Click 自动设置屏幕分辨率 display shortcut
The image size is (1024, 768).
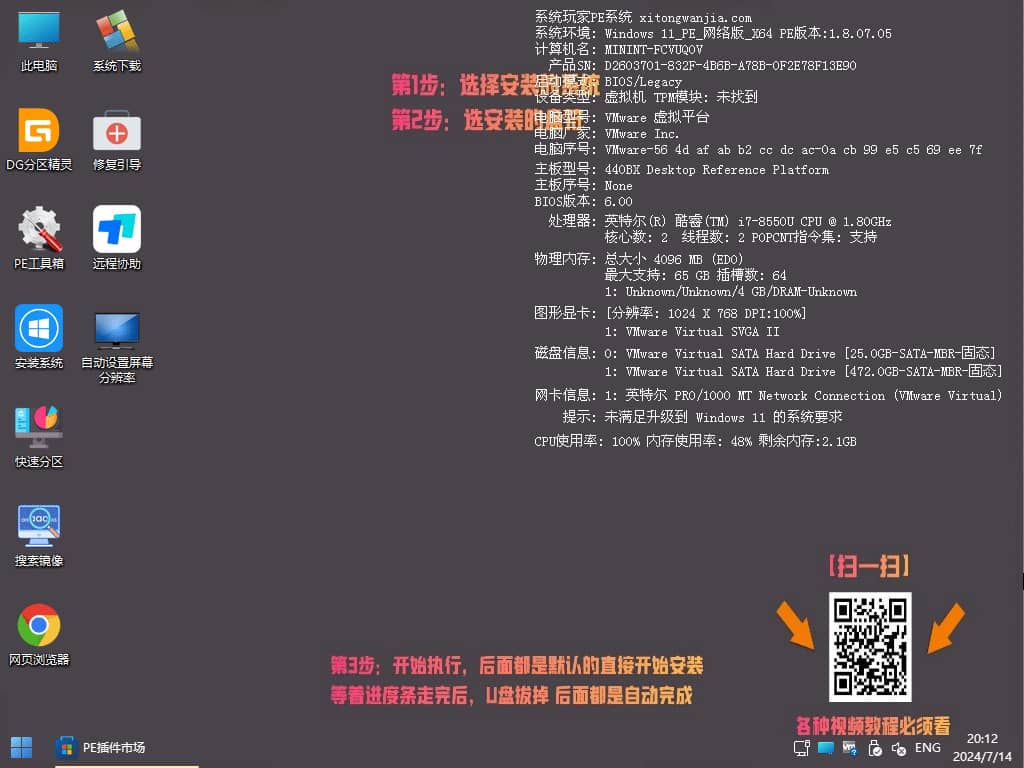(117, 346)
